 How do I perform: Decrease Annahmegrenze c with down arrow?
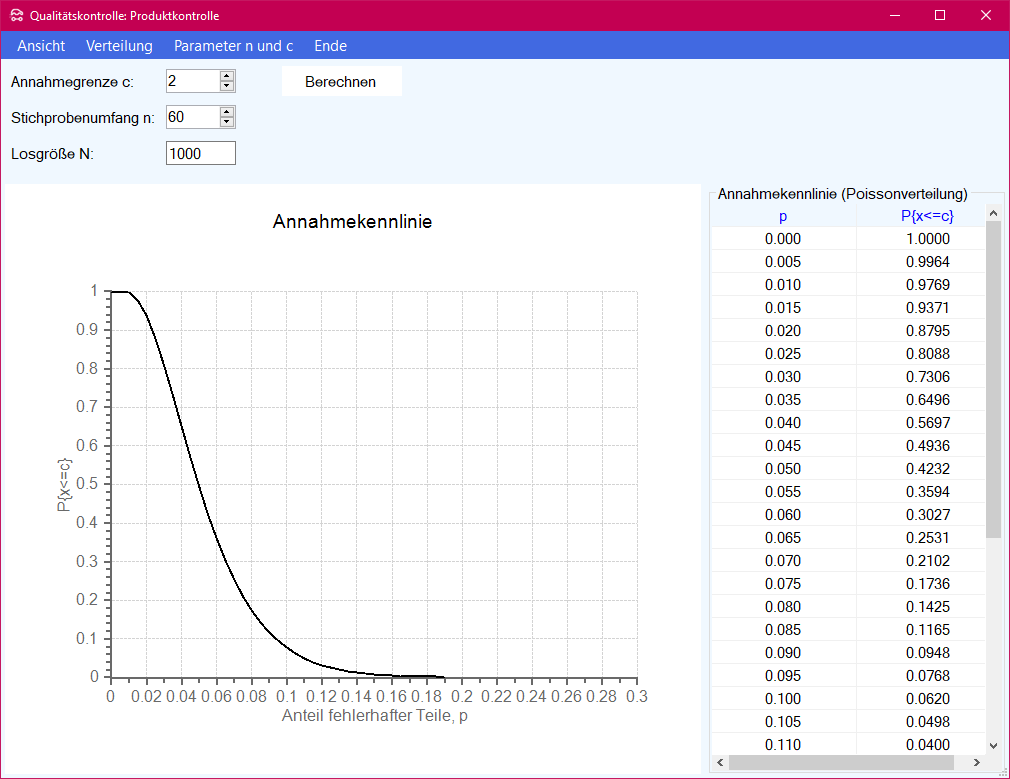point(227,87)
